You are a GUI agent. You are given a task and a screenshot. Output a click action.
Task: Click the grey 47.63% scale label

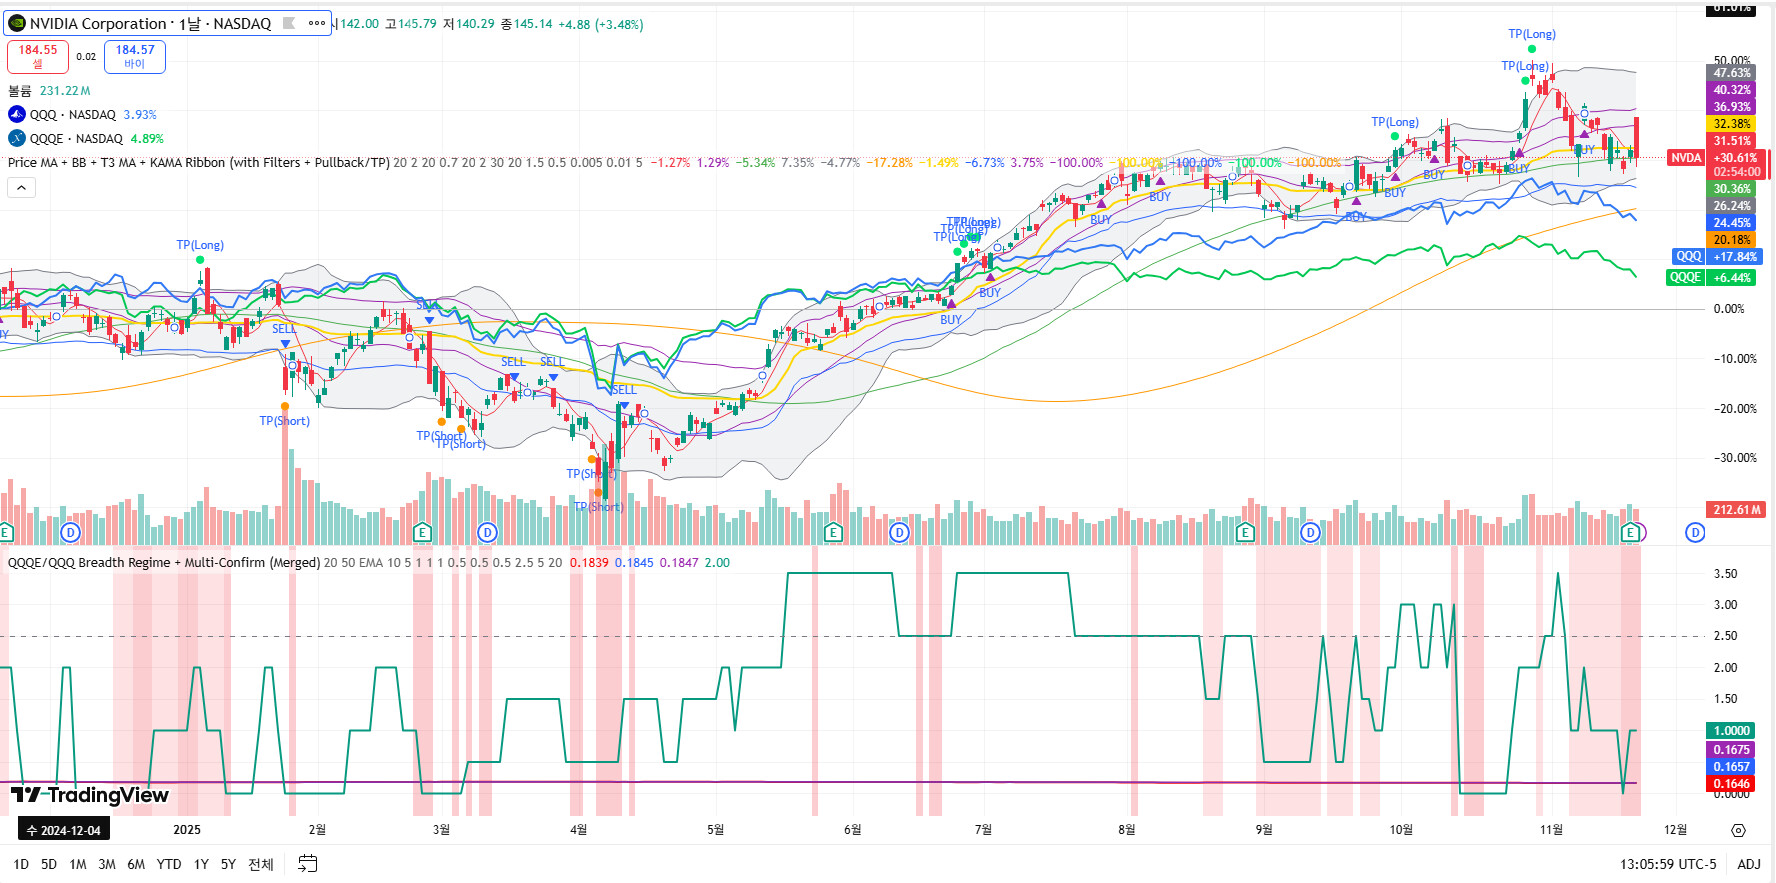pos(1732,73)
